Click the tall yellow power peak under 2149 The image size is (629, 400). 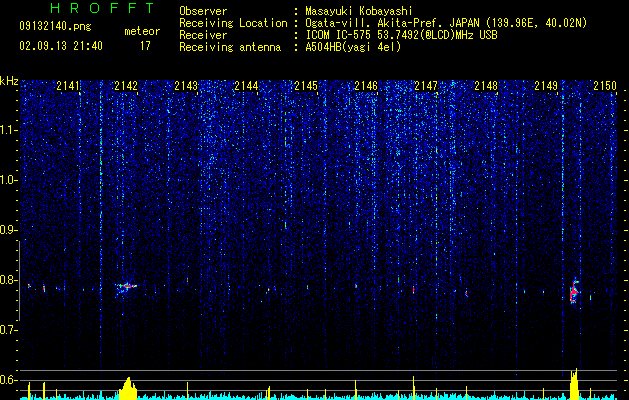point(575,384)
